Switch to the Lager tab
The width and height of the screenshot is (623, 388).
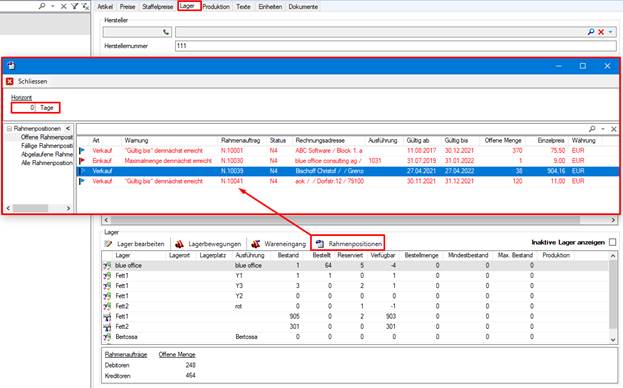pyautogui.click(x=189, y=6)
